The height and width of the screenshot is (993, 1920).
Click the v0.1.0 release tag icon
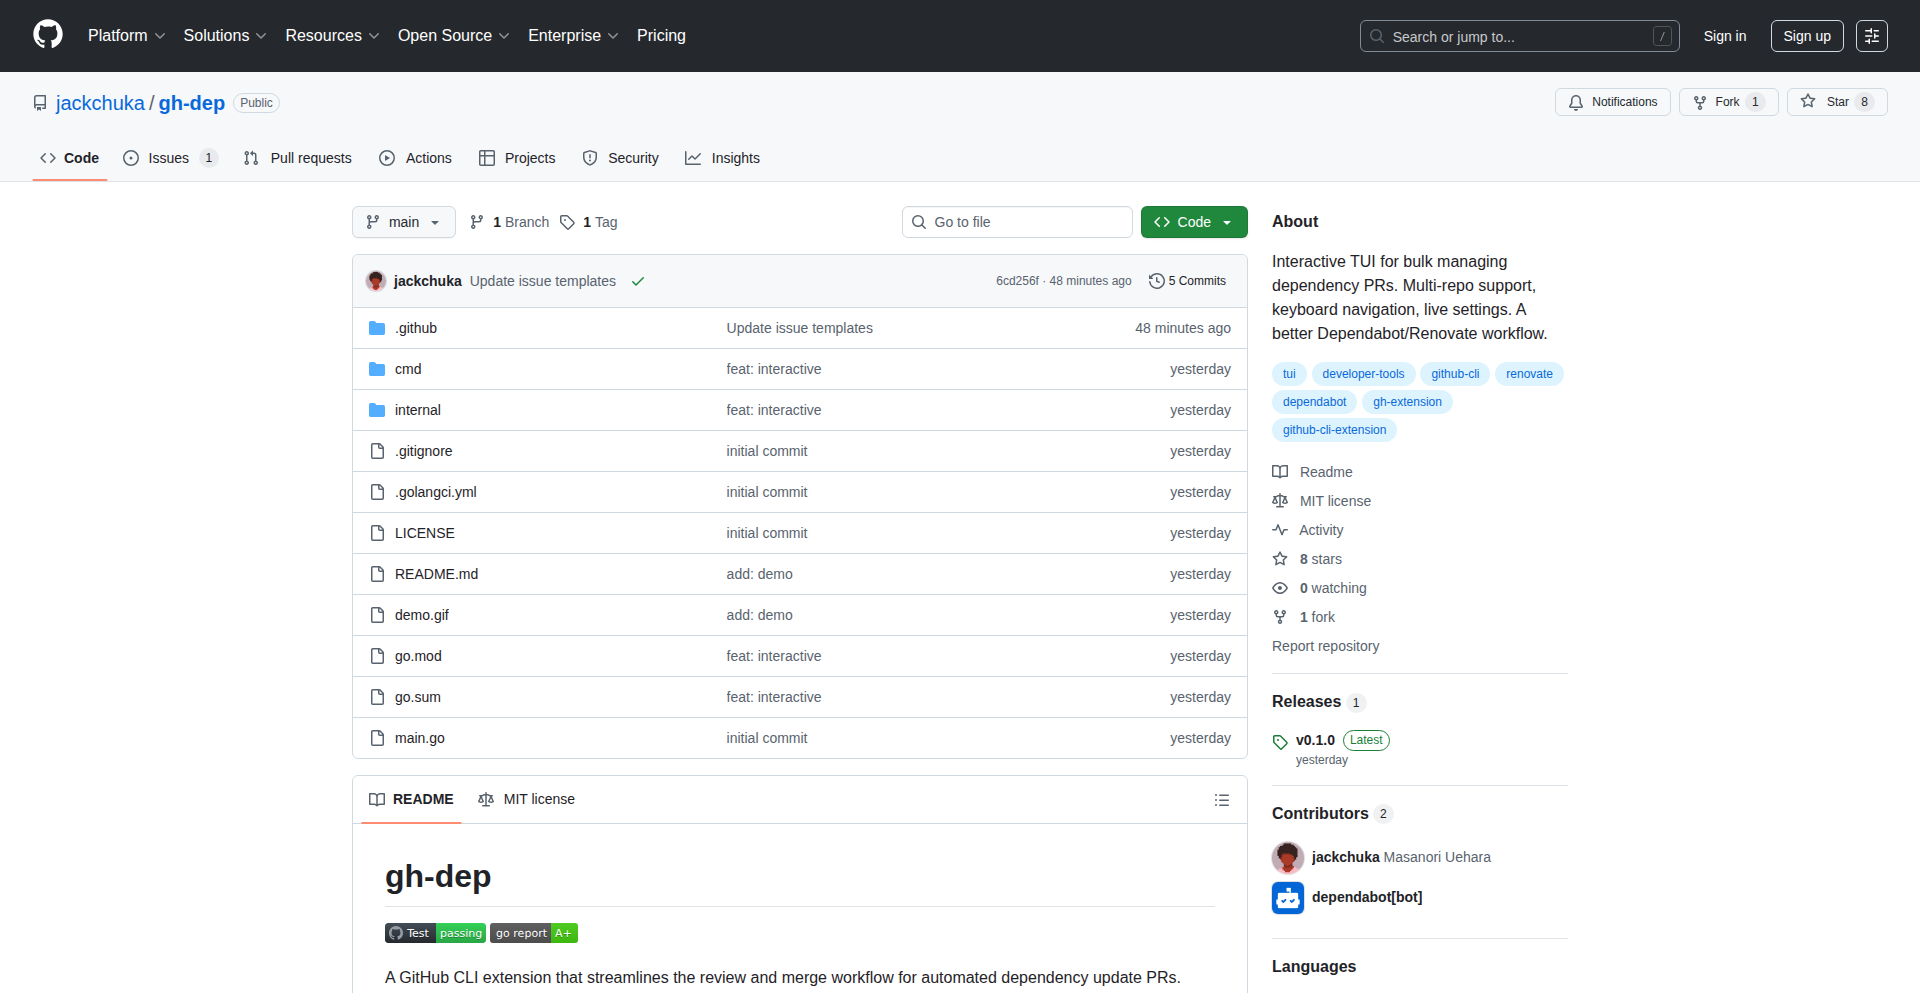coord(1280,741)
